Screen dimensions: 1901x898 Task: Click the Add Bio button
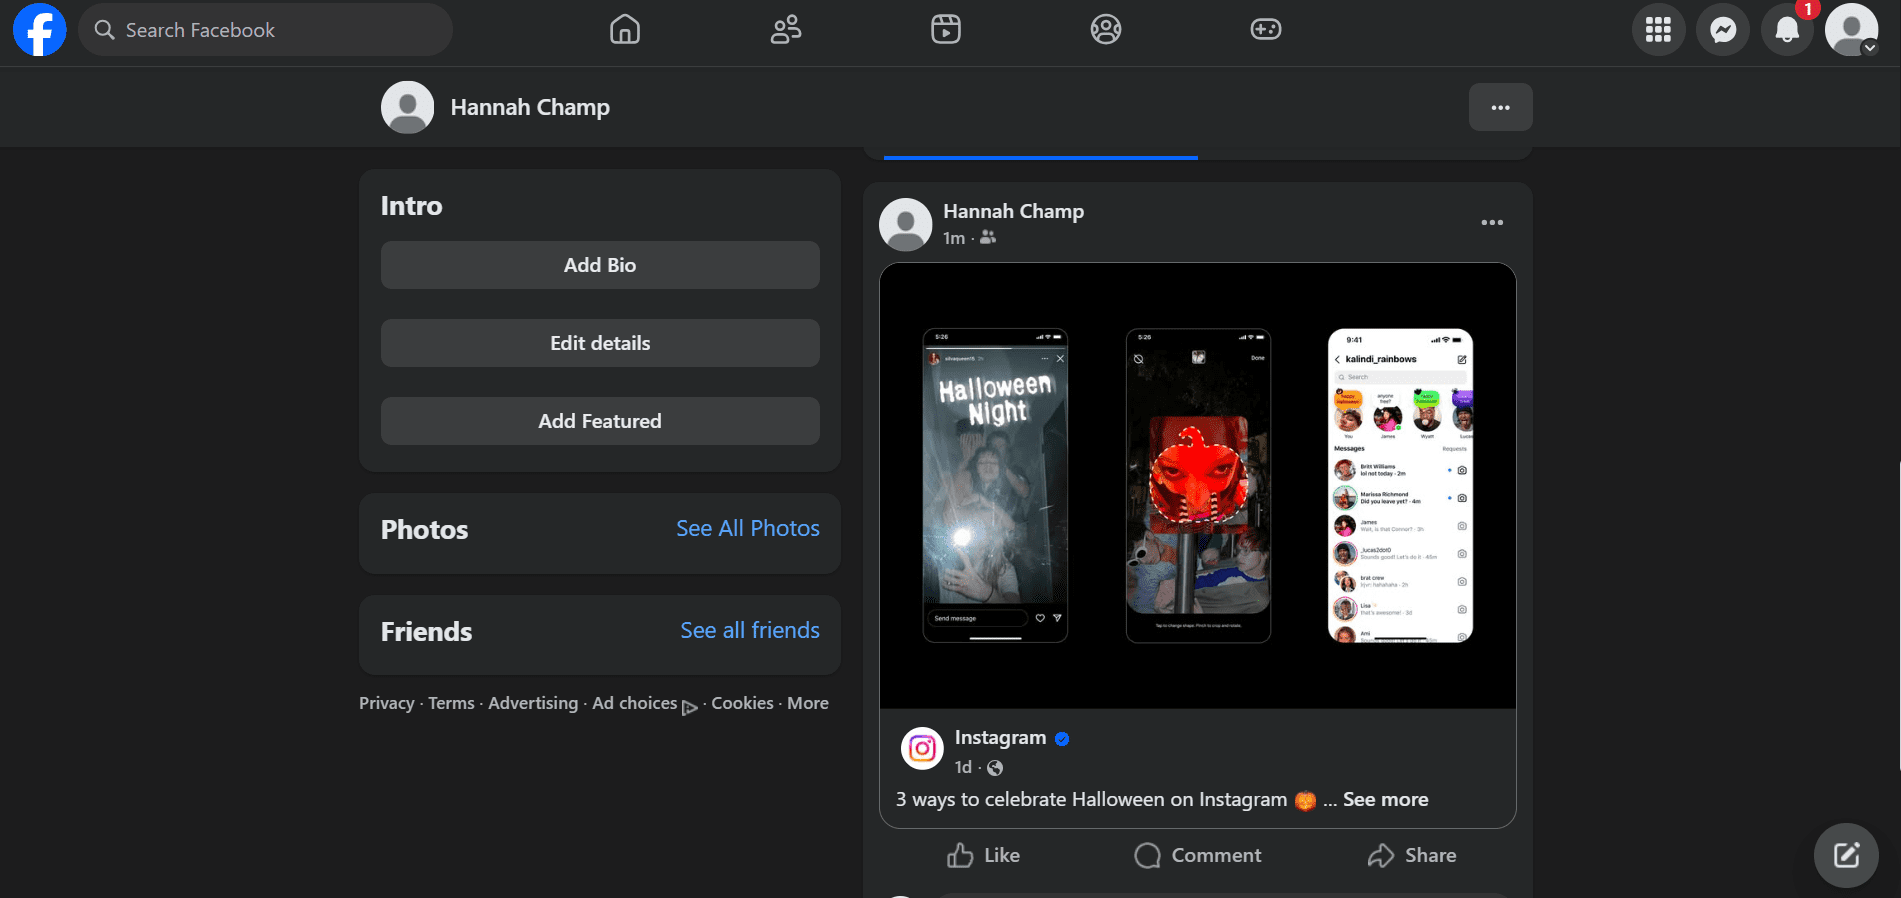coord(600,265)
